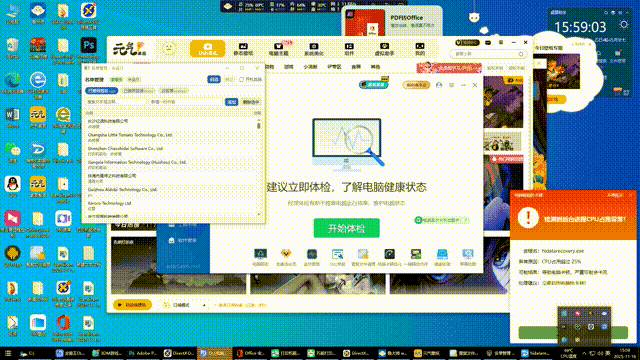The width and height of the screenshot is (640, 360).
Task: Click the 删除选中 button in the list manager window
Action: [x=251, y=102]
